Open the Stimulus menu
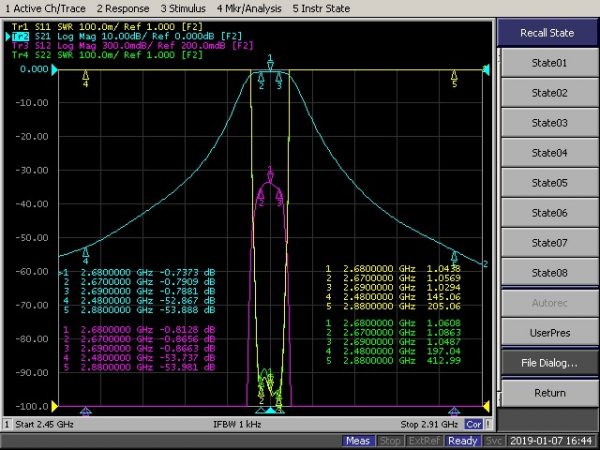Screen dimensions: 600x450 tap(183, 8)
